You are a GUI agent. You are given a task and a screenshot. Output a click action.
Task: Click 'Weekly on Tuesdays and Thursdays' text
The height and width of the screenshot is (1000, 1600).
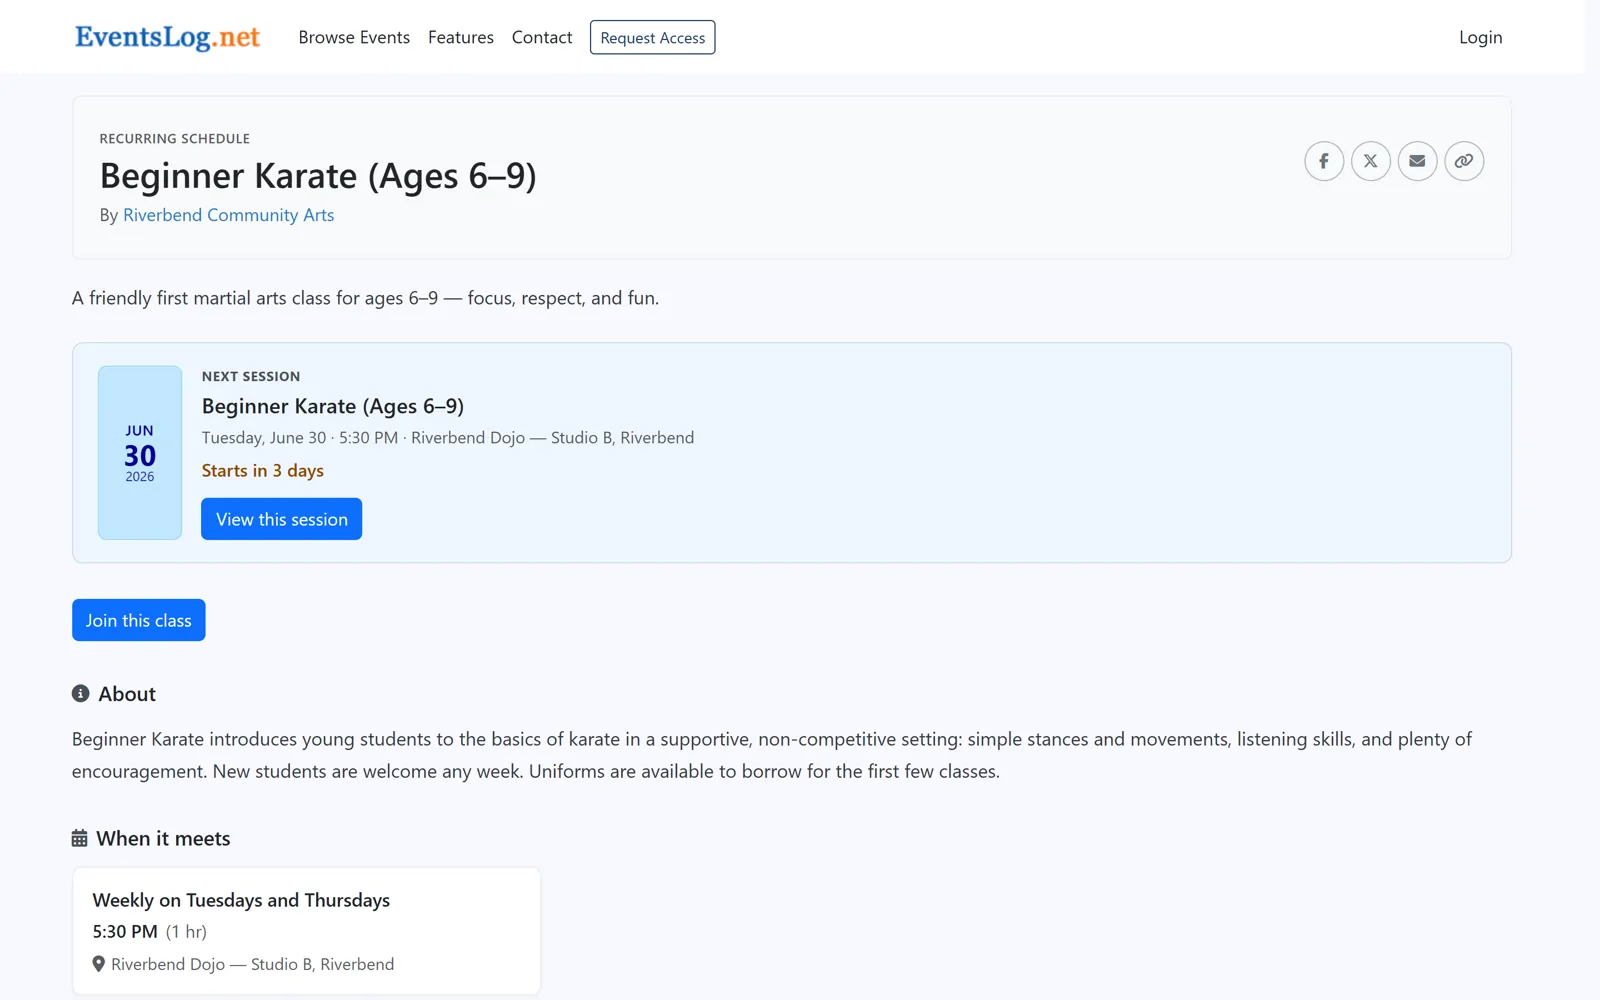click(241, 900)
